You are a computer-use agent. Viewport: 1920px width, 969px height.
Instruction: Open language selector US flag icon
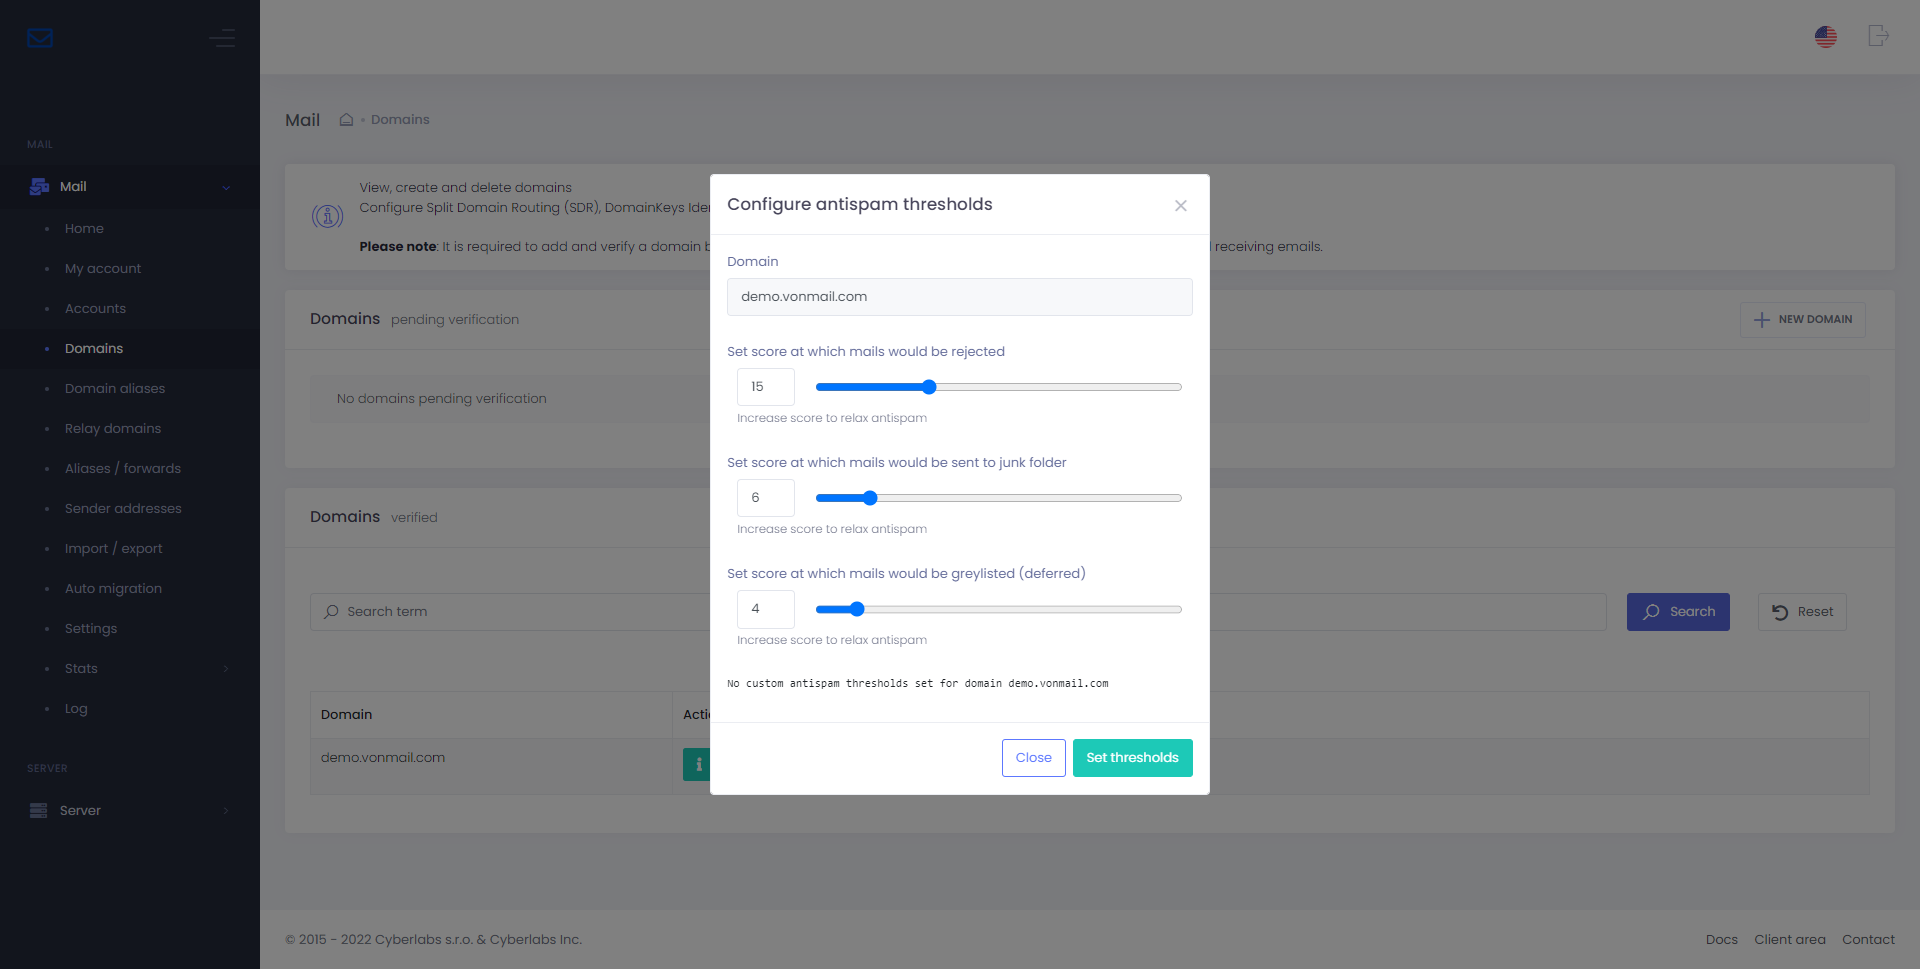pyautogui.click(x=1826, y=37)
